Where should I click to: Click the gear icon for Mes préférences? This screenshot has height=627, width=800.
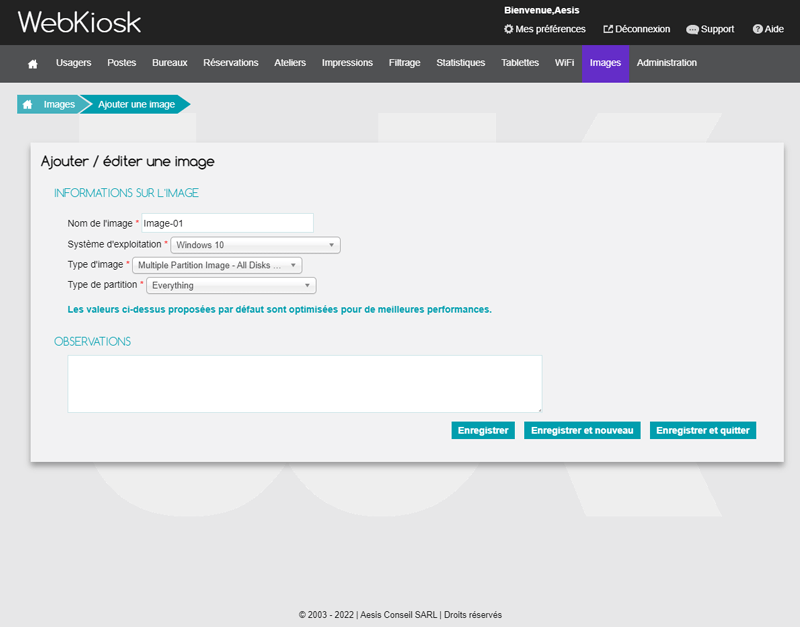tap(508, 29)
